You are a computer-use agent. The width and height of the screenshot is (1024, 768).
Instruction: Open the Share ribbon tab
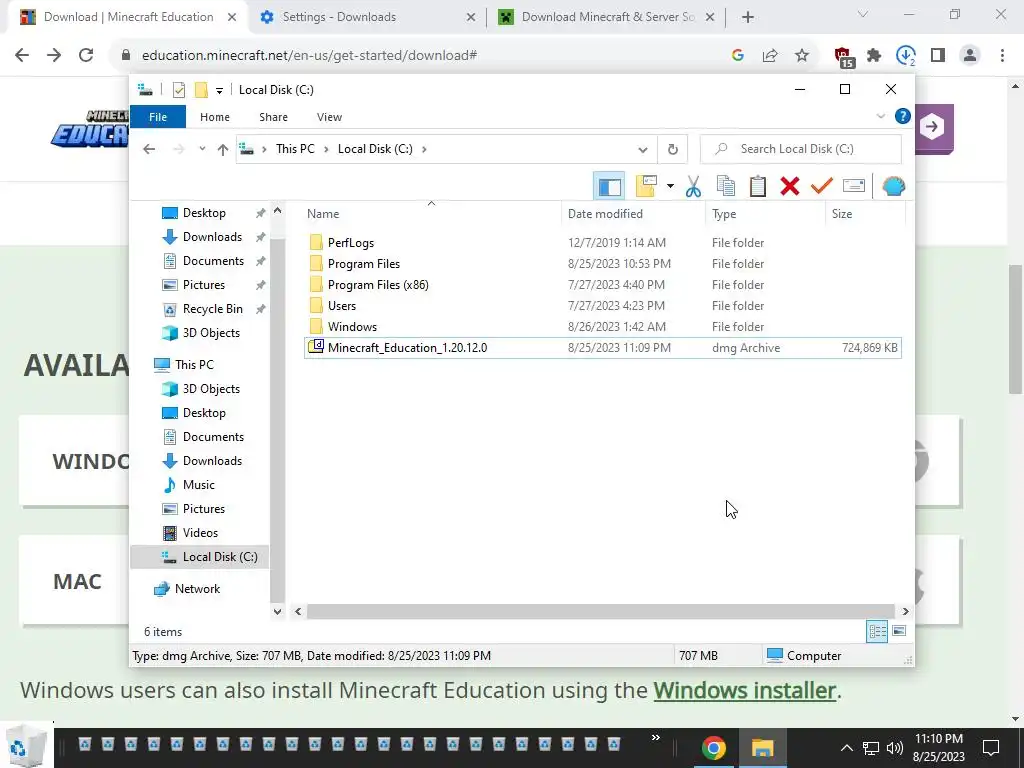273,117
